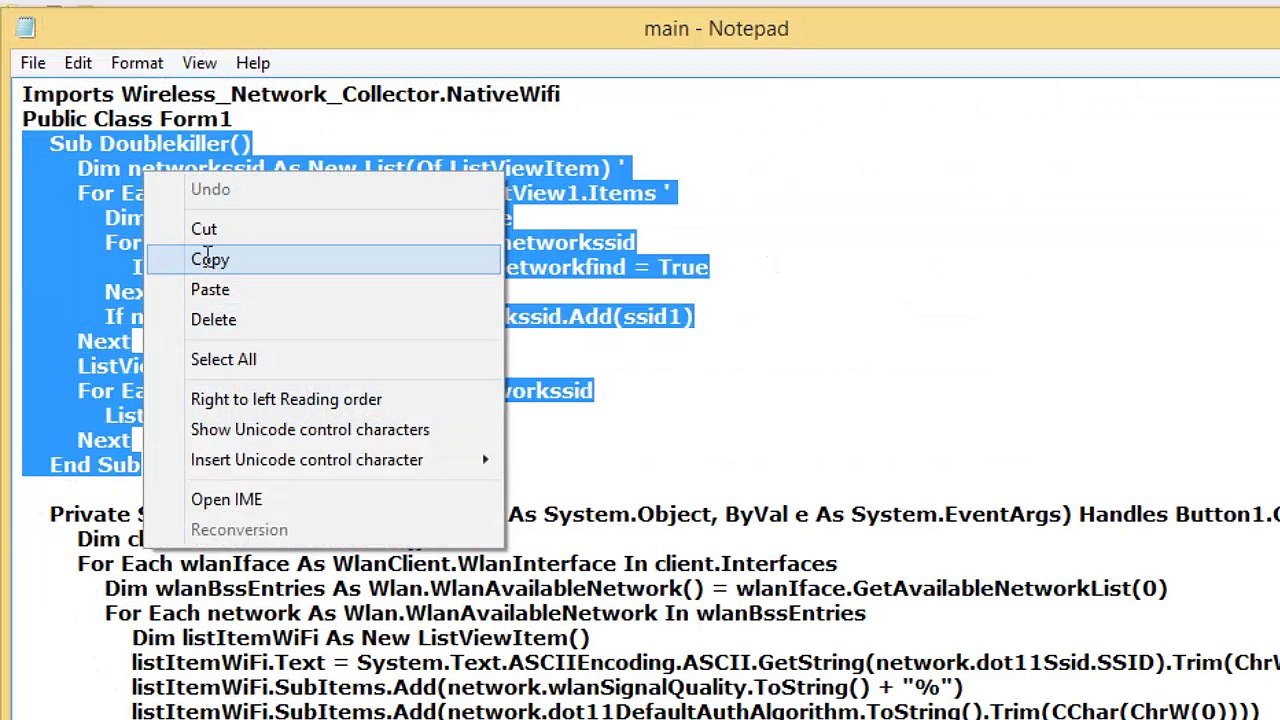Click the 'For Each network As Wlan.WlanAvailableNetwork' line
Screen dimensions: 1280x720
tap(485, 613)
